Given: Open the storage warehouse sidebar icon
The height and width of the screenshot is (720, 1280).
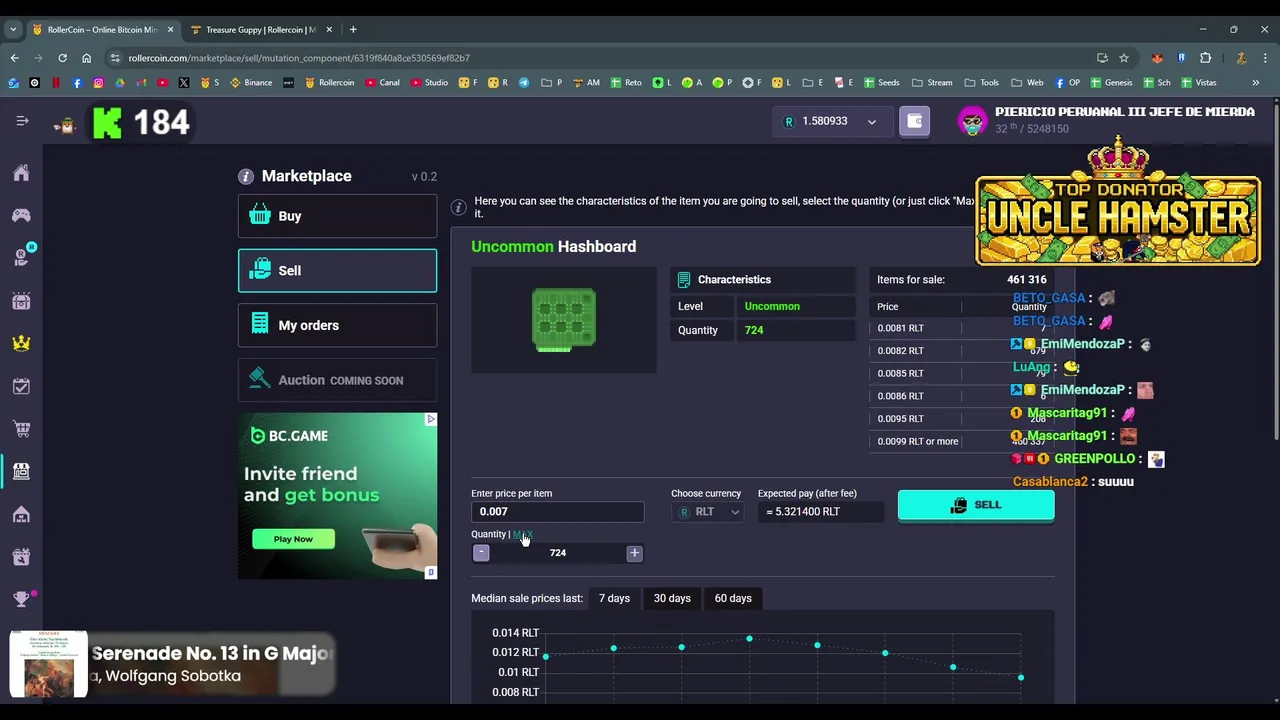Looking at the screenshot, I should (21, 514).
